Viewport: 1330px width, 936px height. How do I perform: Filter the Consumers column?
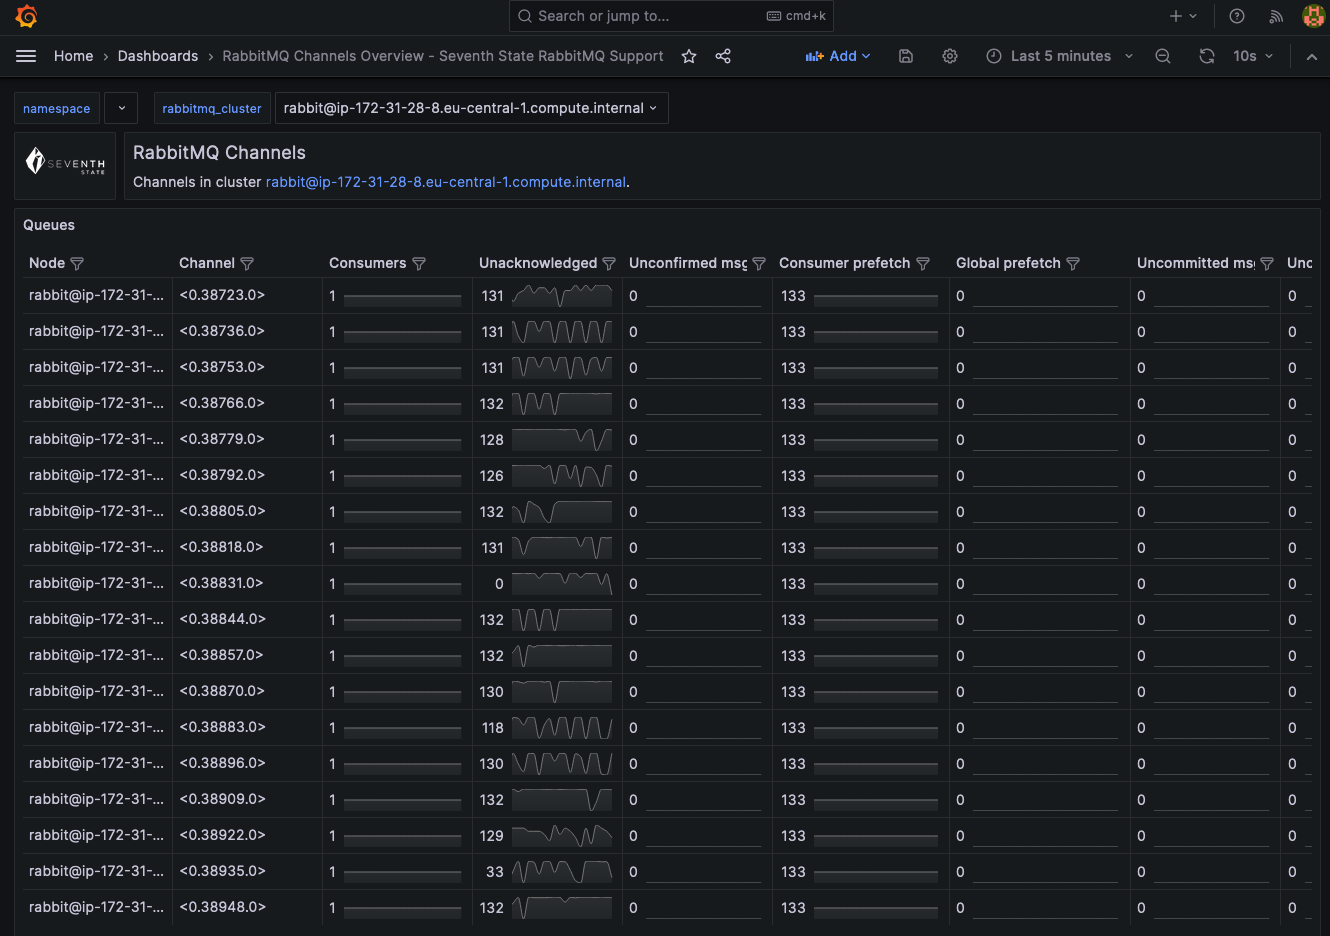click(419, 264)
